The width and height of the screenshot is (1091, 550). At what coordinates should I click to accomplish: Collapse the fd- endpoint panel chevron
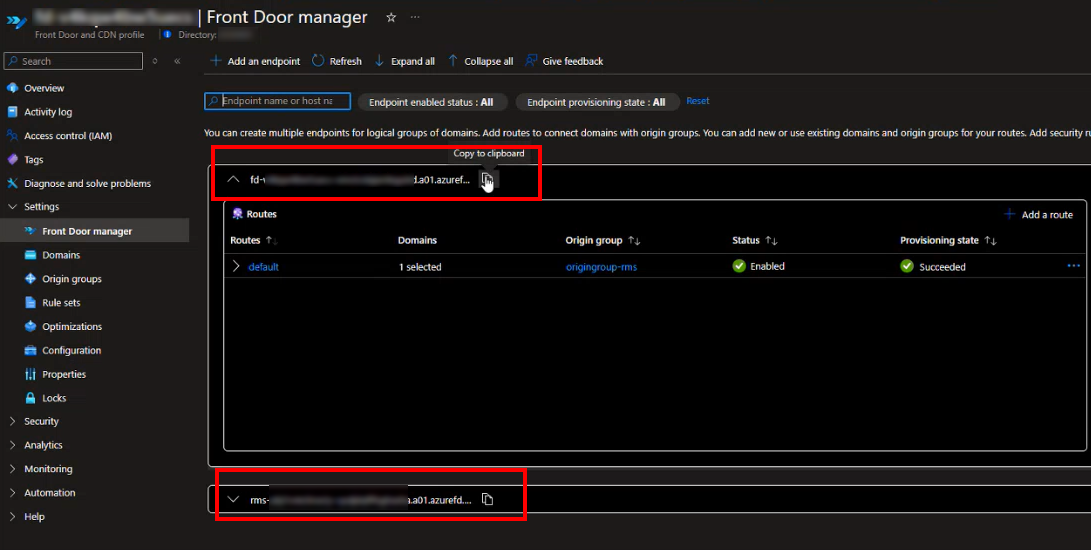click(233, 180)
